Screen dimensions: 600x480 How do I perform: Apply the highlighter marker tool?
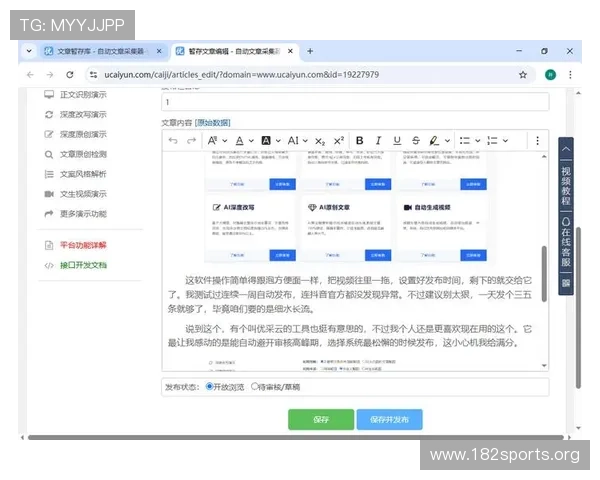point(434,141)
